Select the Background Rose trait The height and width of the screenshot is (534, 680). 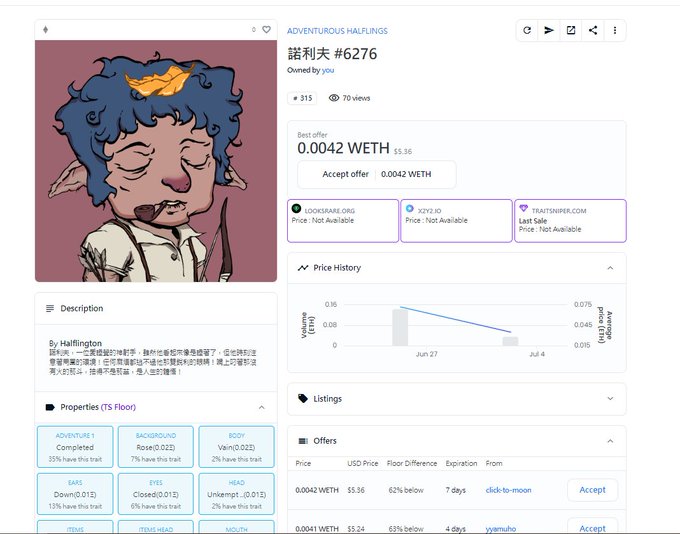[156, 447]
